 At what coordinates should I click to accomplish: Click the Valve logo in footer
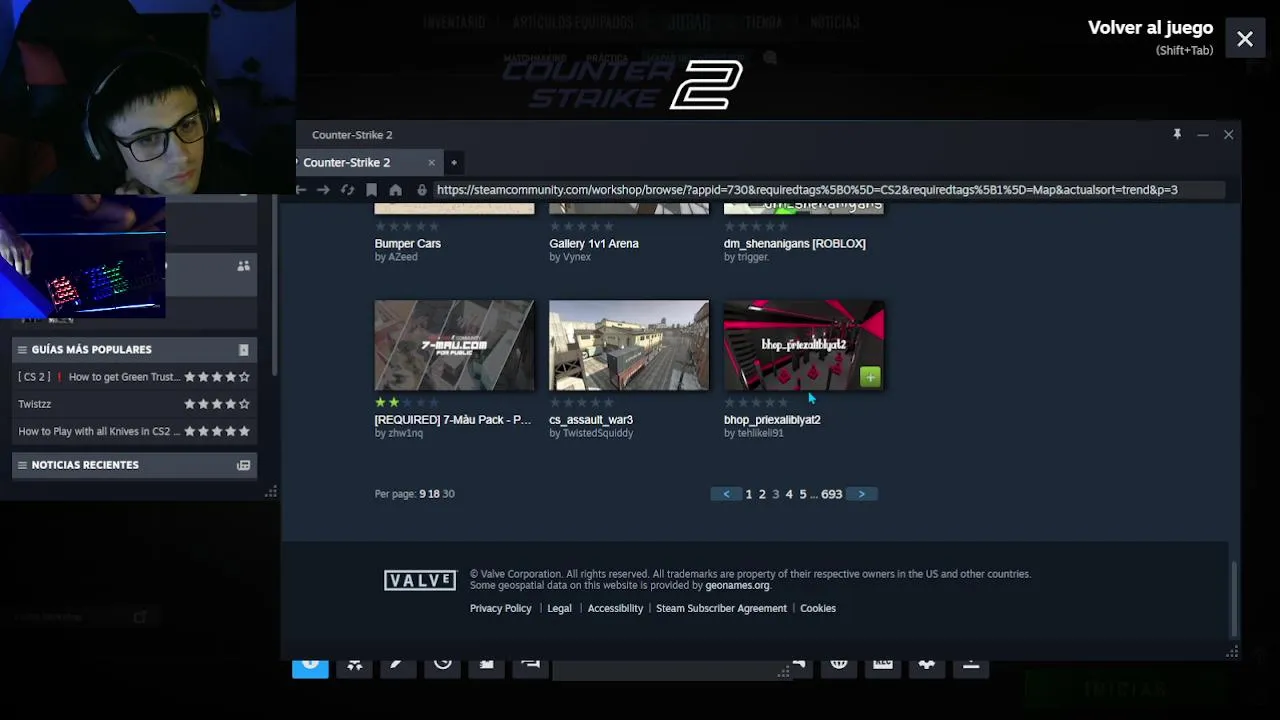(x=420, y=580)
